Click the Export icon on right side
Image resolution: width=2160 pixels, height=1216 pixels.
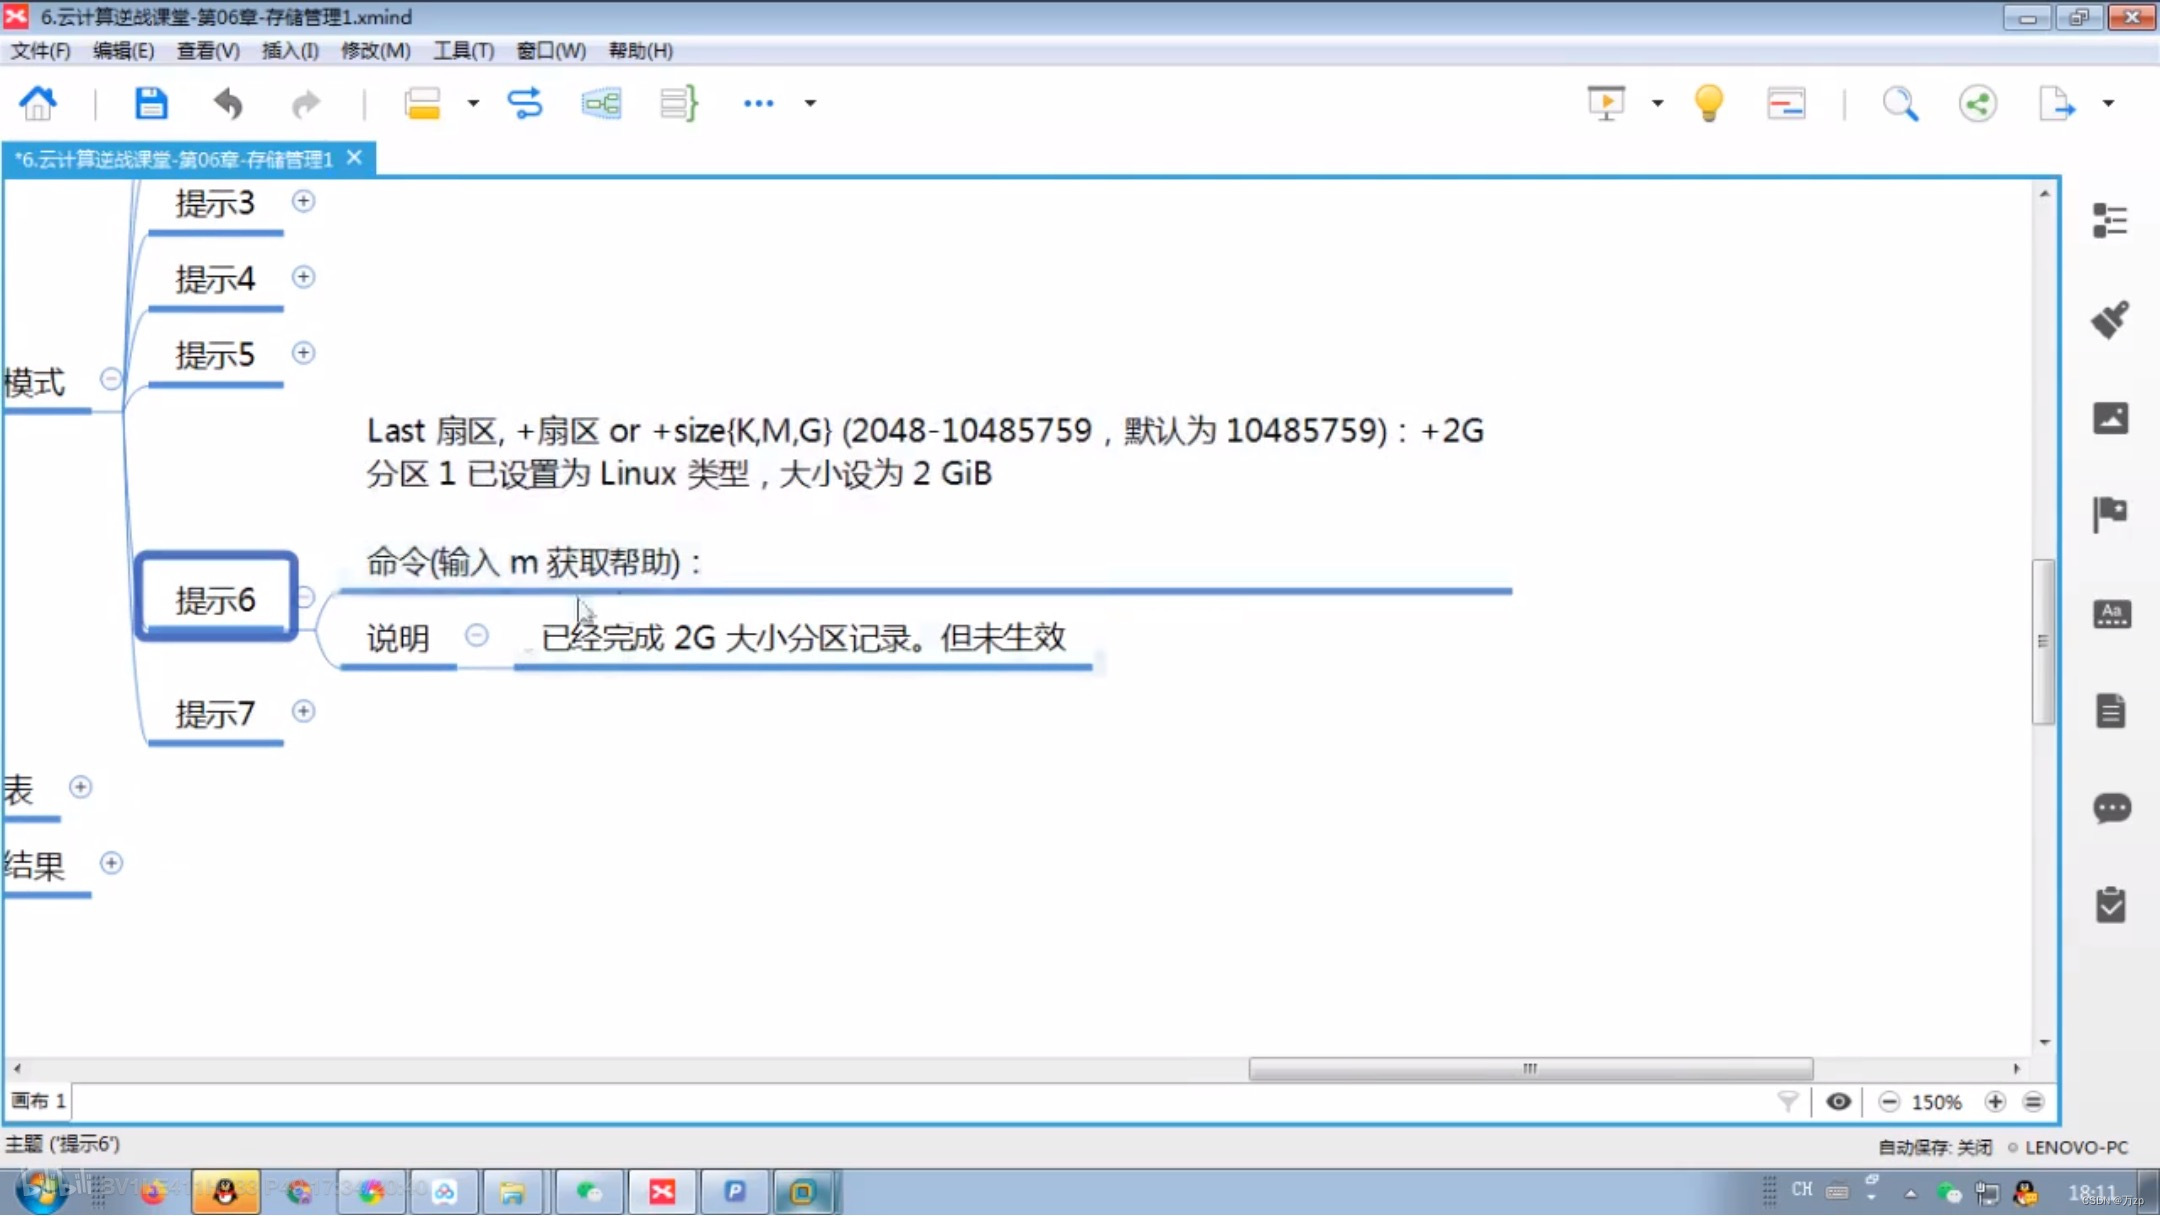click(2061, 104)
